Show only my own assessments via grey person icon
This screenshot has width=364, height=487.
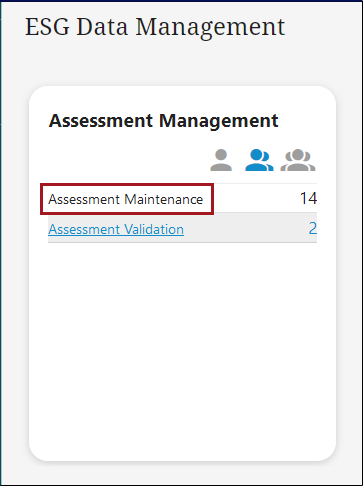(x=221, y=160)
